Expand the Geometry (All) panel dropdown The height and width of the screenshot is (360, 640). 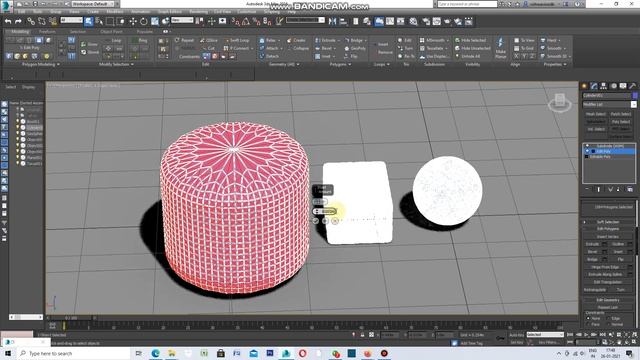pos(284,64)
